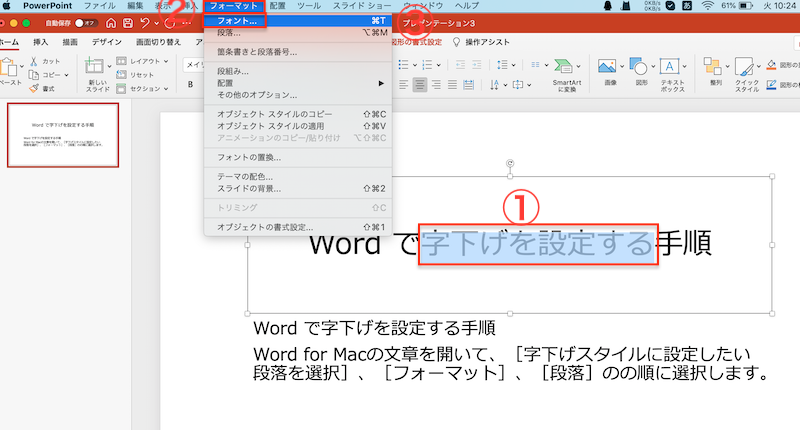Open the Shapes (図形) gallery icon
Viewport: 800px width, 430px height.
(x=638, y=66)
